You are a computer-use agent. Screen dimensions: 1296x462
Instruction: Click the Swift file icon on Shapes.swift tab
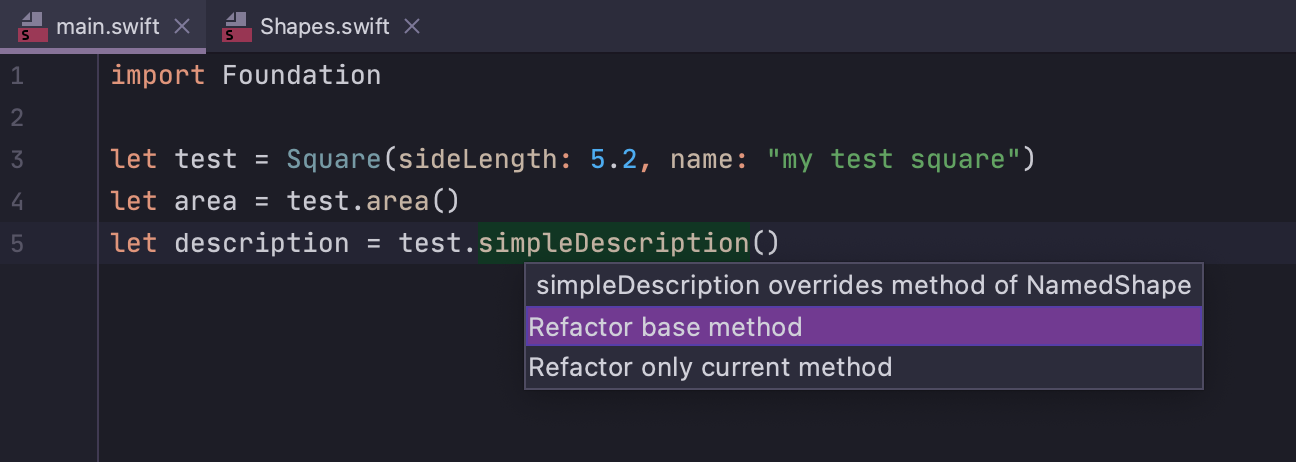tap(237, 27)
